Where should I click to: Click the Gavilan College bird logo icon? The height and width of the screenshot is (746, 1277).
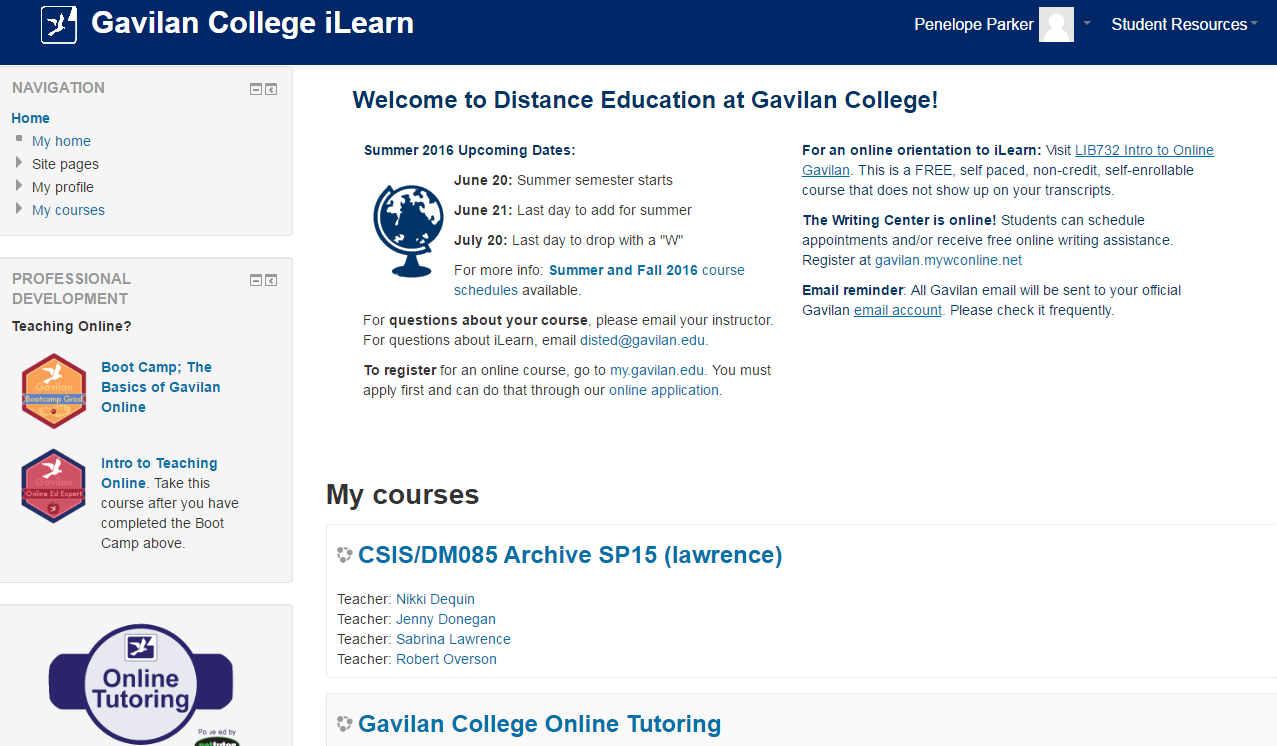tap(58, 24)
